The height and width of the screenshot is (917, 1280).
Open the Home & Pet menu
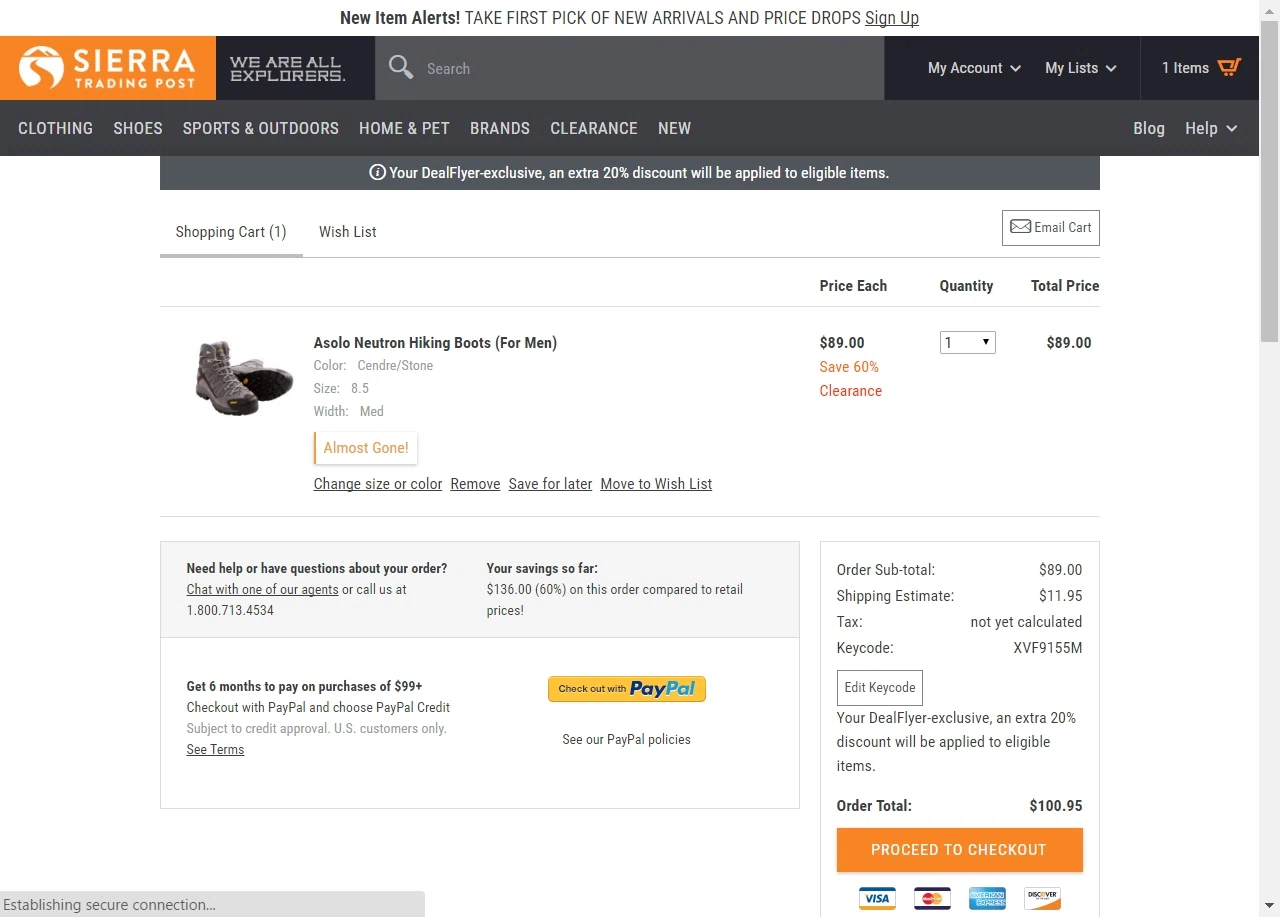pos(404,128)
